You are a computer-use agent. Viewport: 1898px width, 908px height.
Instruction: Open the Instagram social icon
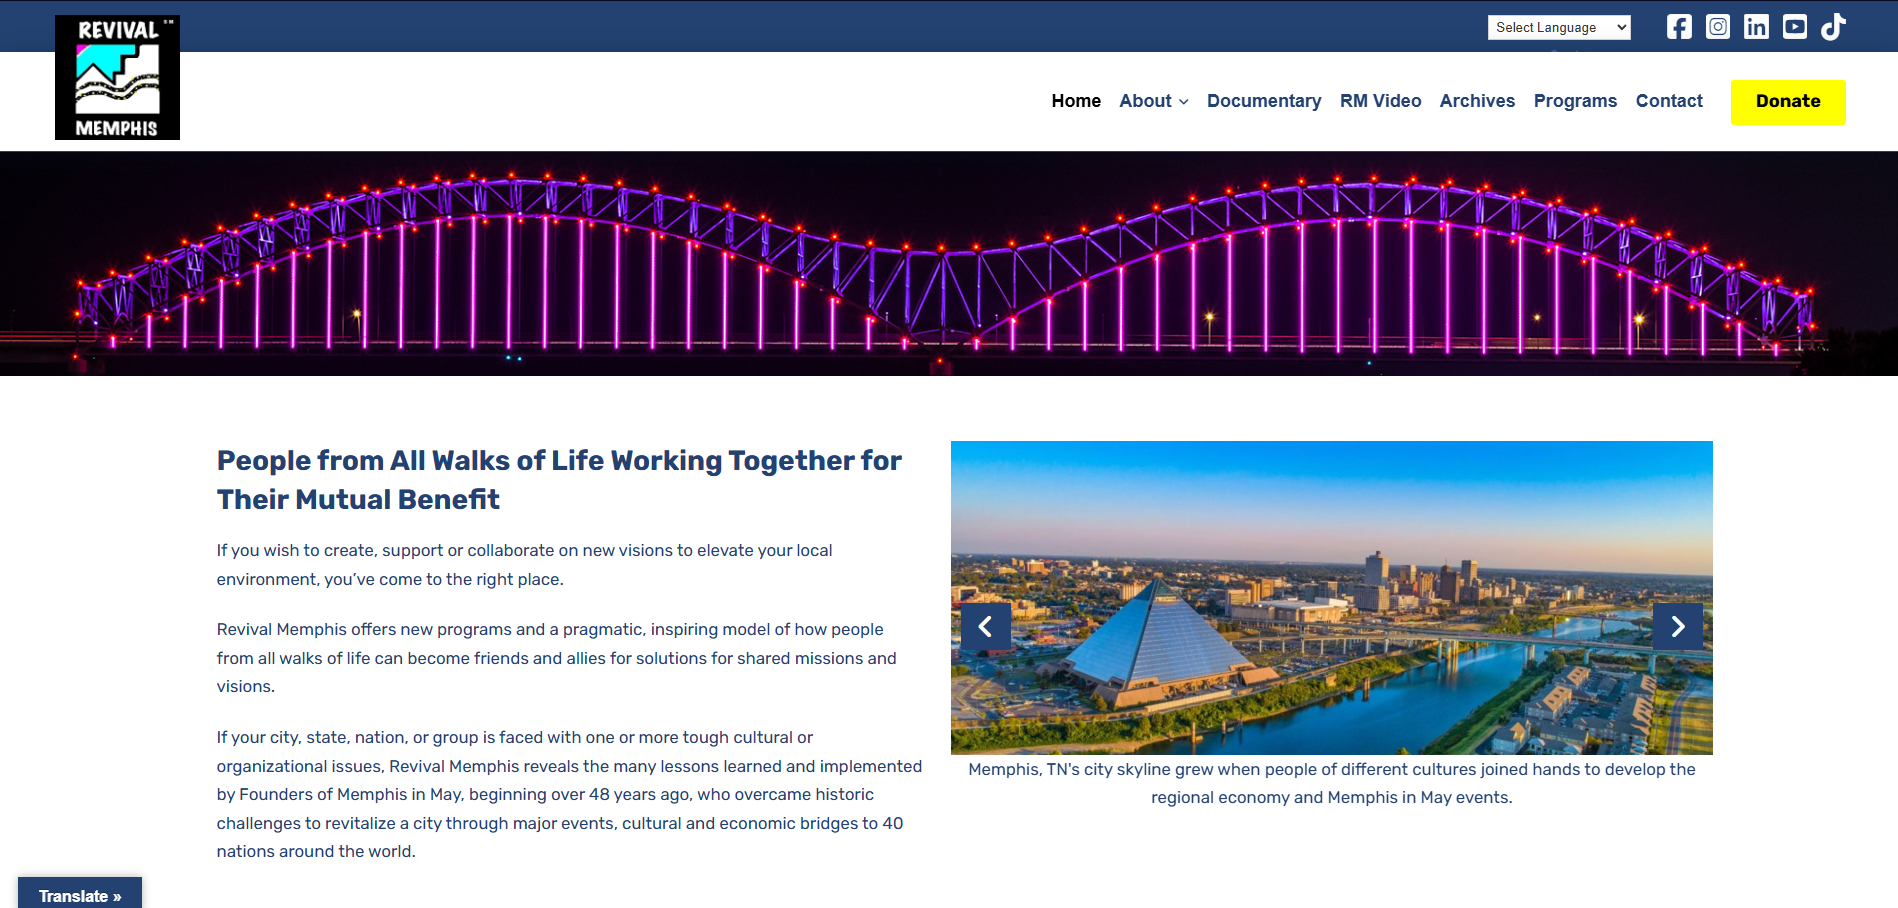1717,27
